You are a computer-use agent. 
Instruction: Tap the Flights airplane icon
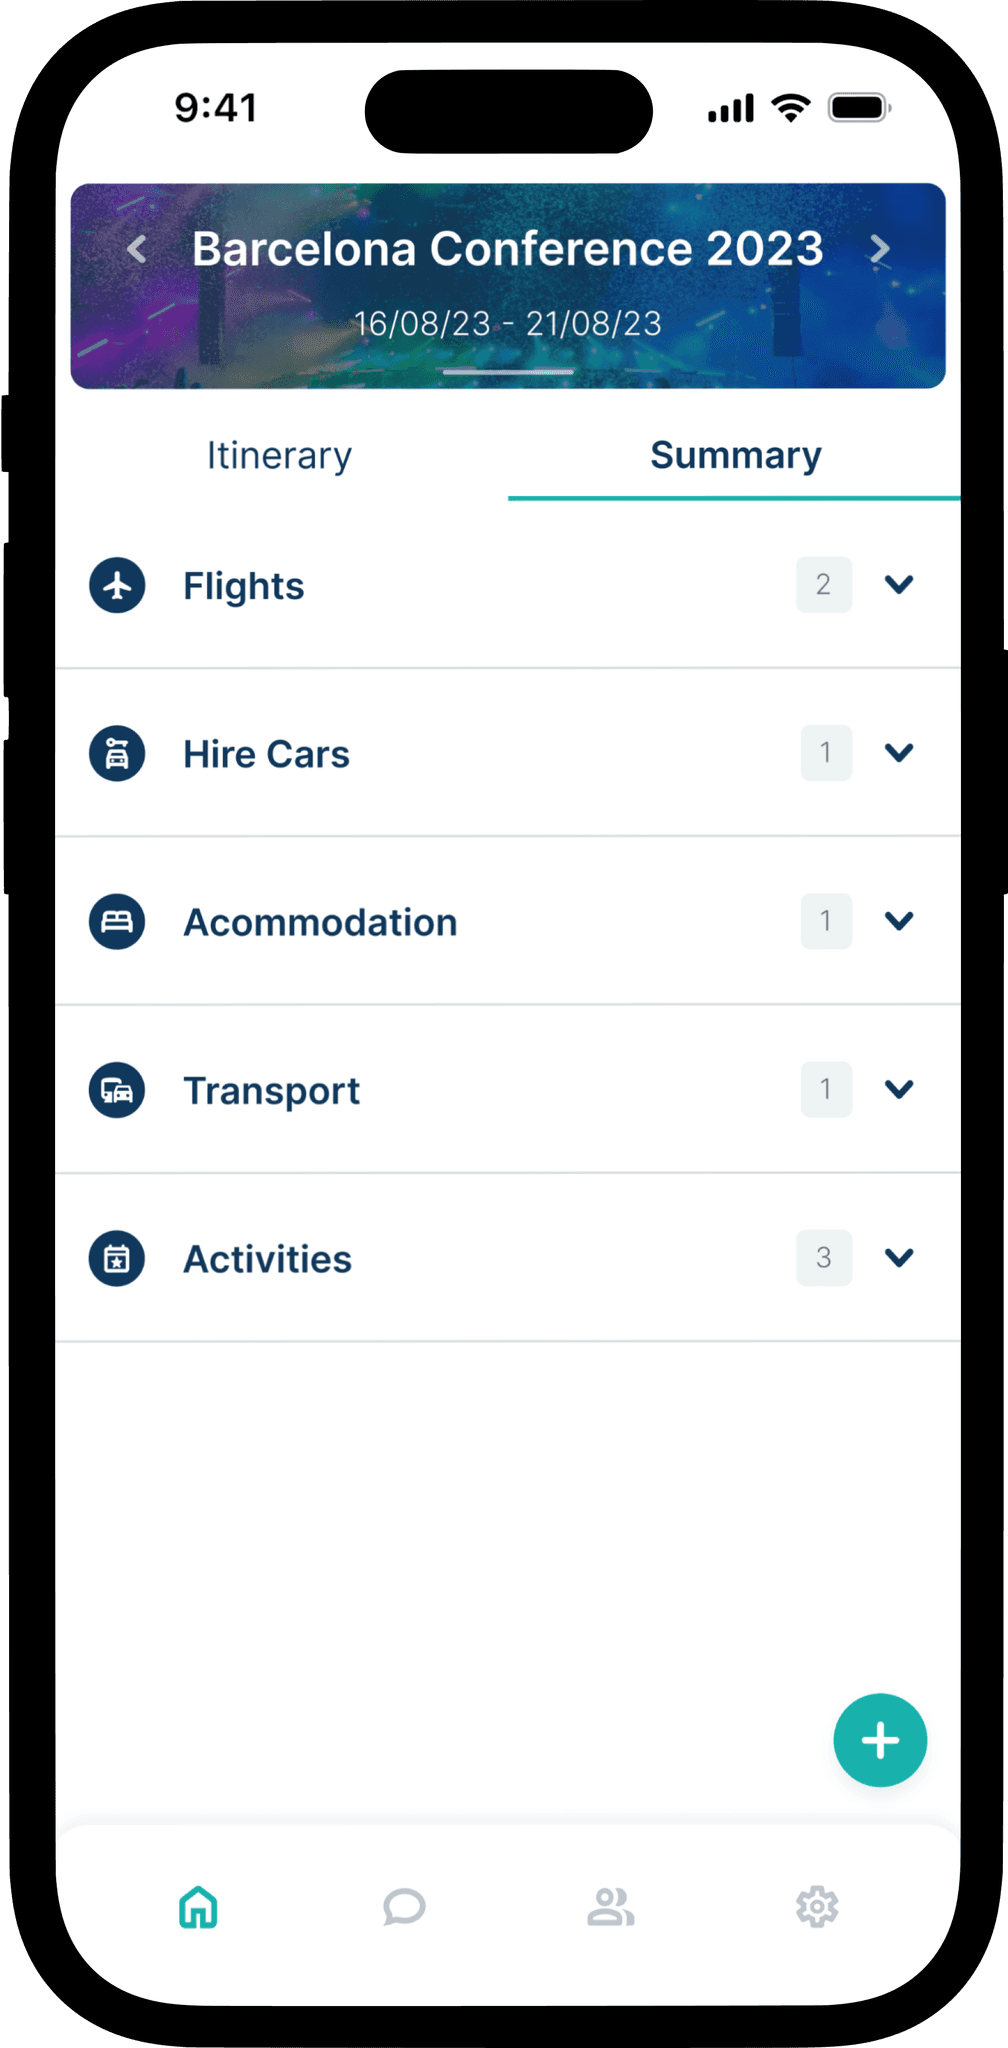pyautogui.click(x=117, y=585)
